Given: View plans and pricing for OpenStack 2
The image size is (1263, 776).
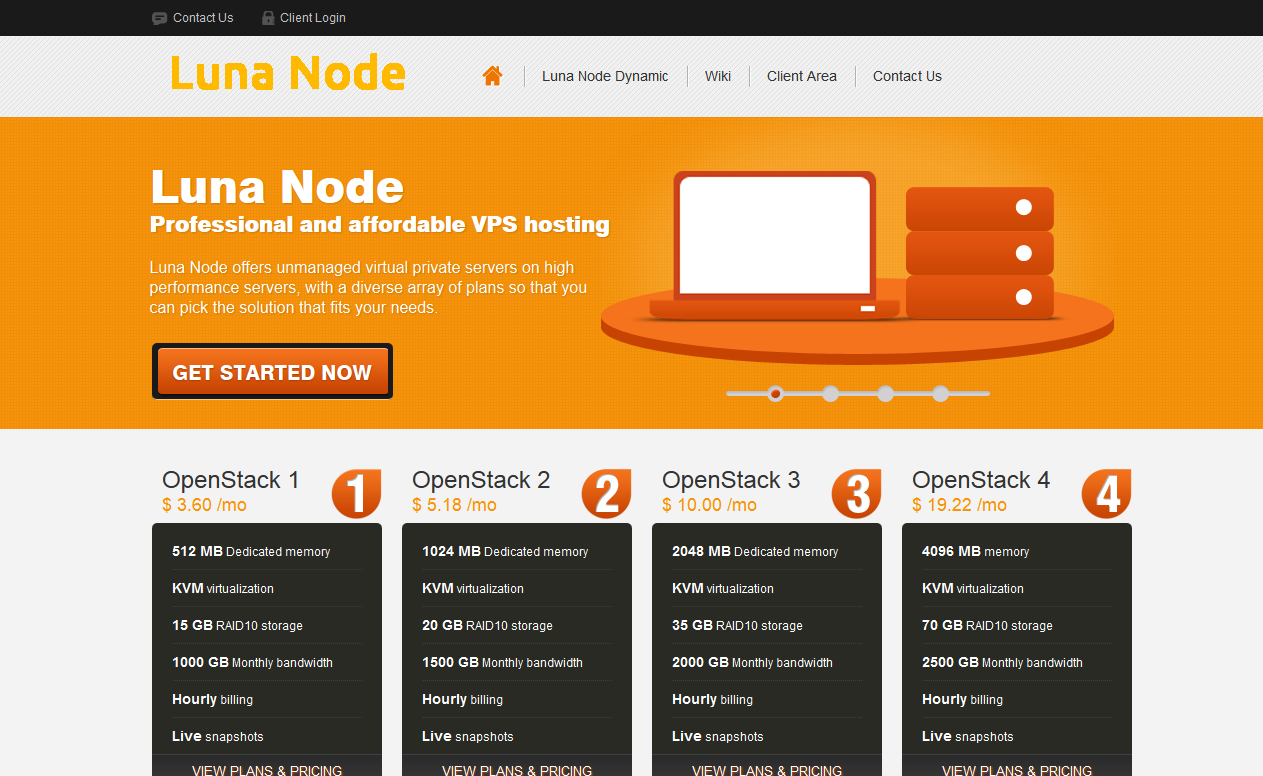Looking at the screenshot, I should (x=517, y=769).
